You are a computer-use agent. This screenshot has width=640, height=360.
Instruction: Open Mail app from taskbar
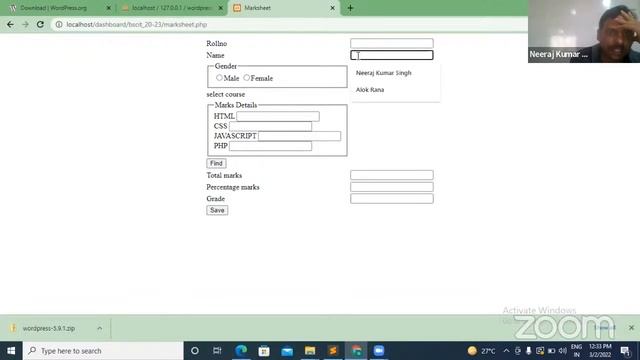pyautogui.click(x=287, y=351)
